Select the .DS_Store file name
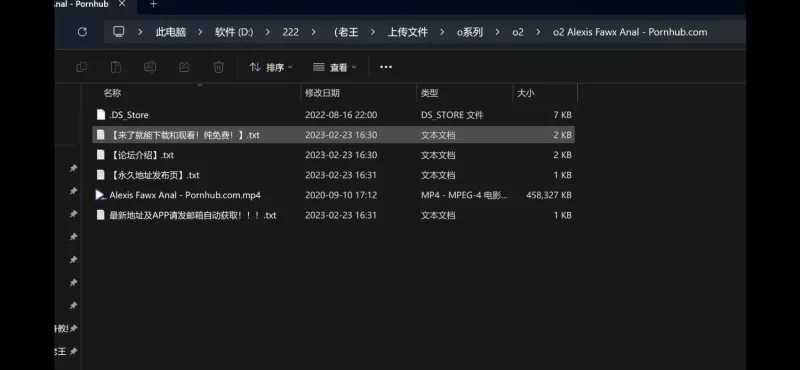The height and width of the screenshot is (370, 800). (x=129, y=115)
